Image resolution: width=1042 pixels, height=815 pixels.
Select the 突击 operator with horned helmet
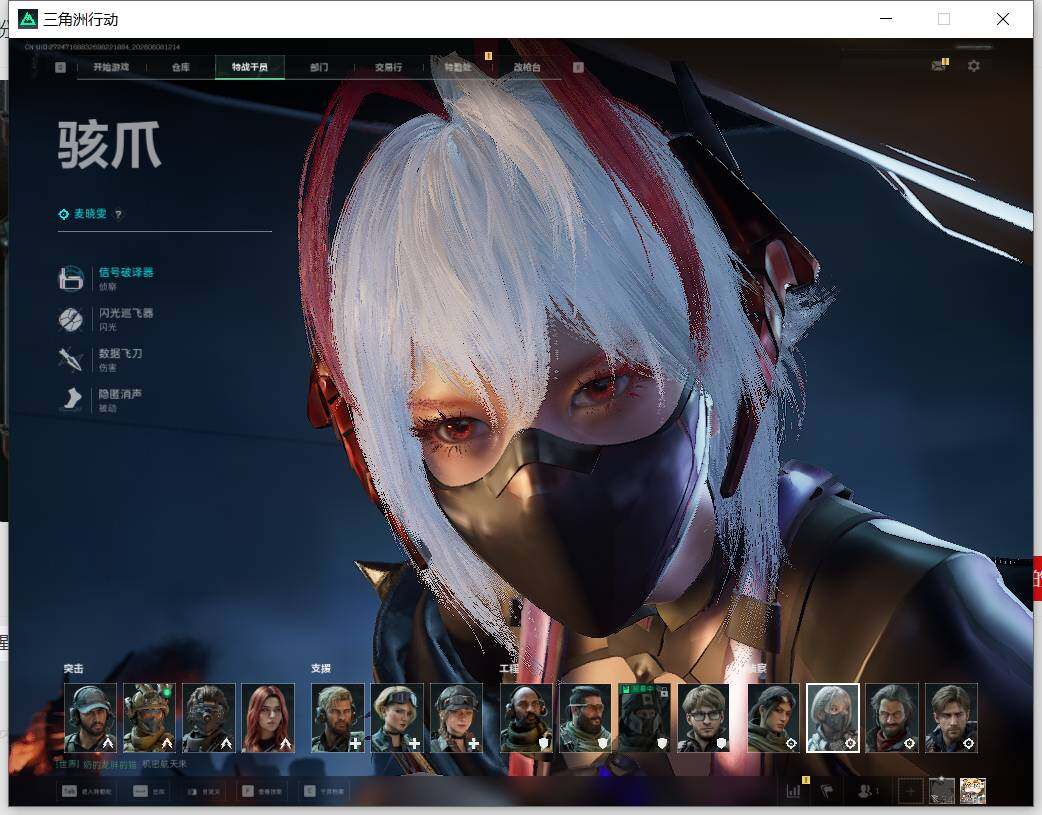[x=150, y=717]
